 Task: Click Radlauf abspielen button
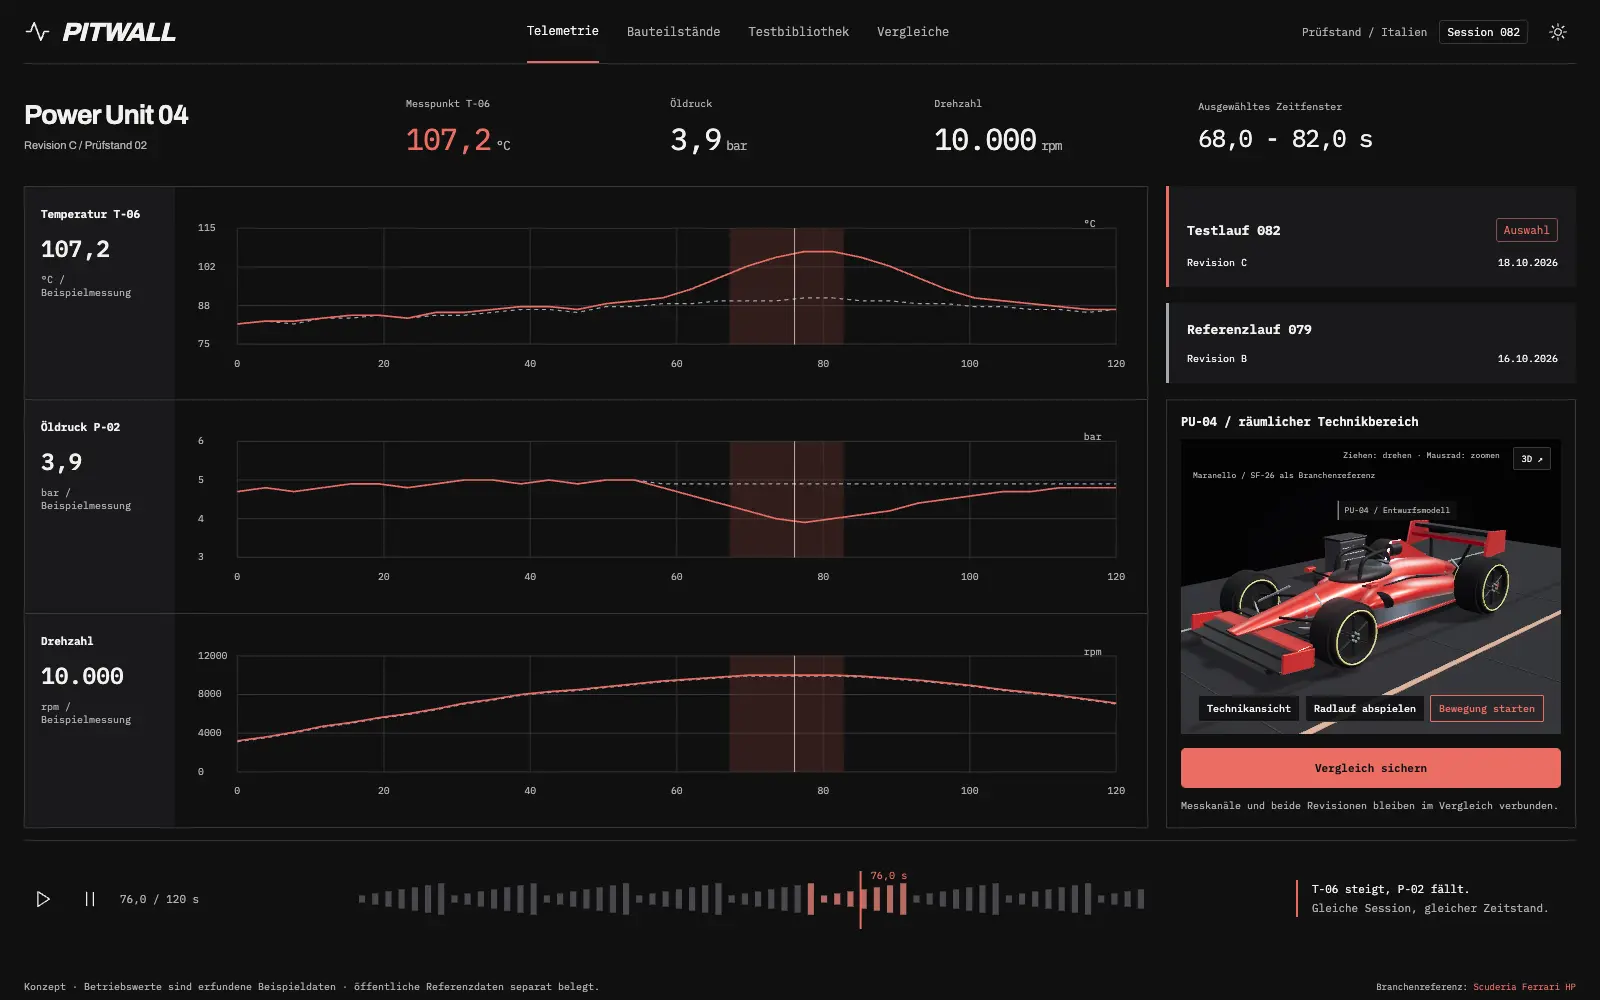point(1364,708)
